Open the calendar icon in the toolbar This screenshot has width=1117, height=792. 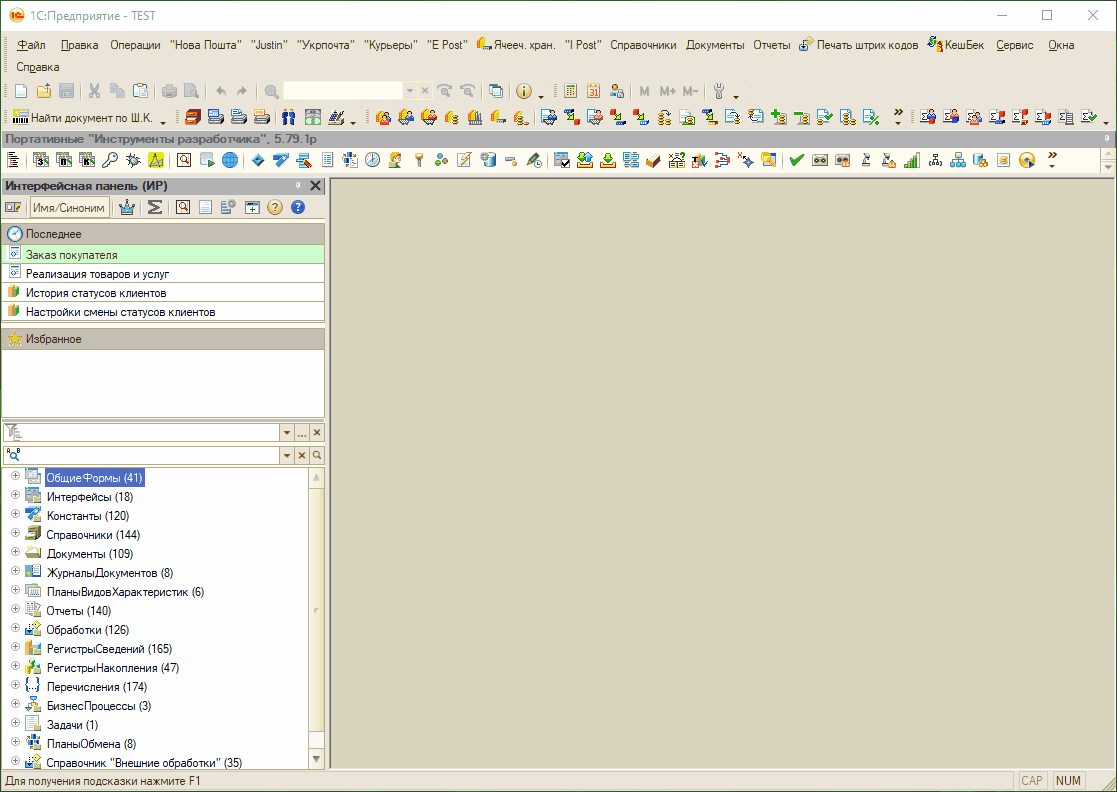click(x=594, y=91)
